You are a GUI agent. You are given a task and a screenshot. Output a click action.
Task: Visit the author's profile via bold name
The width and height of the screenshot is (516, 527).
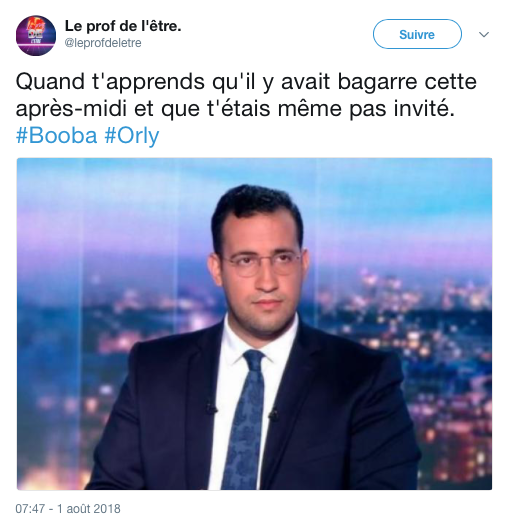(123, 26)
